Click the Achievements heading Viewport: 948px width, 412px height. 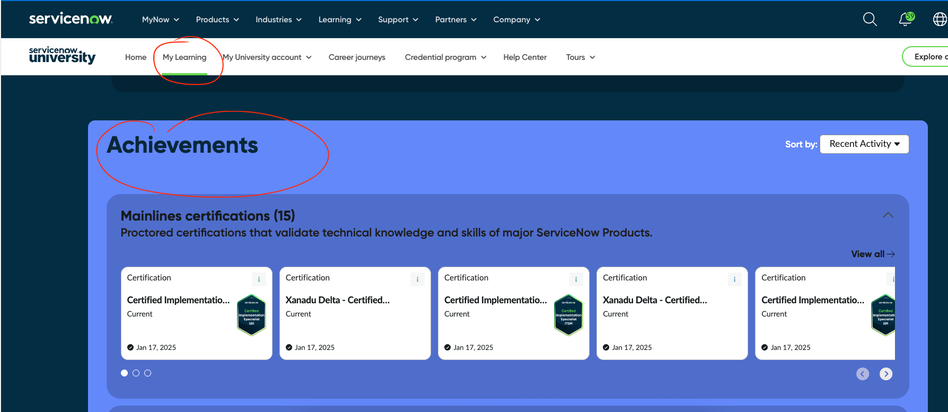(183, 145)
